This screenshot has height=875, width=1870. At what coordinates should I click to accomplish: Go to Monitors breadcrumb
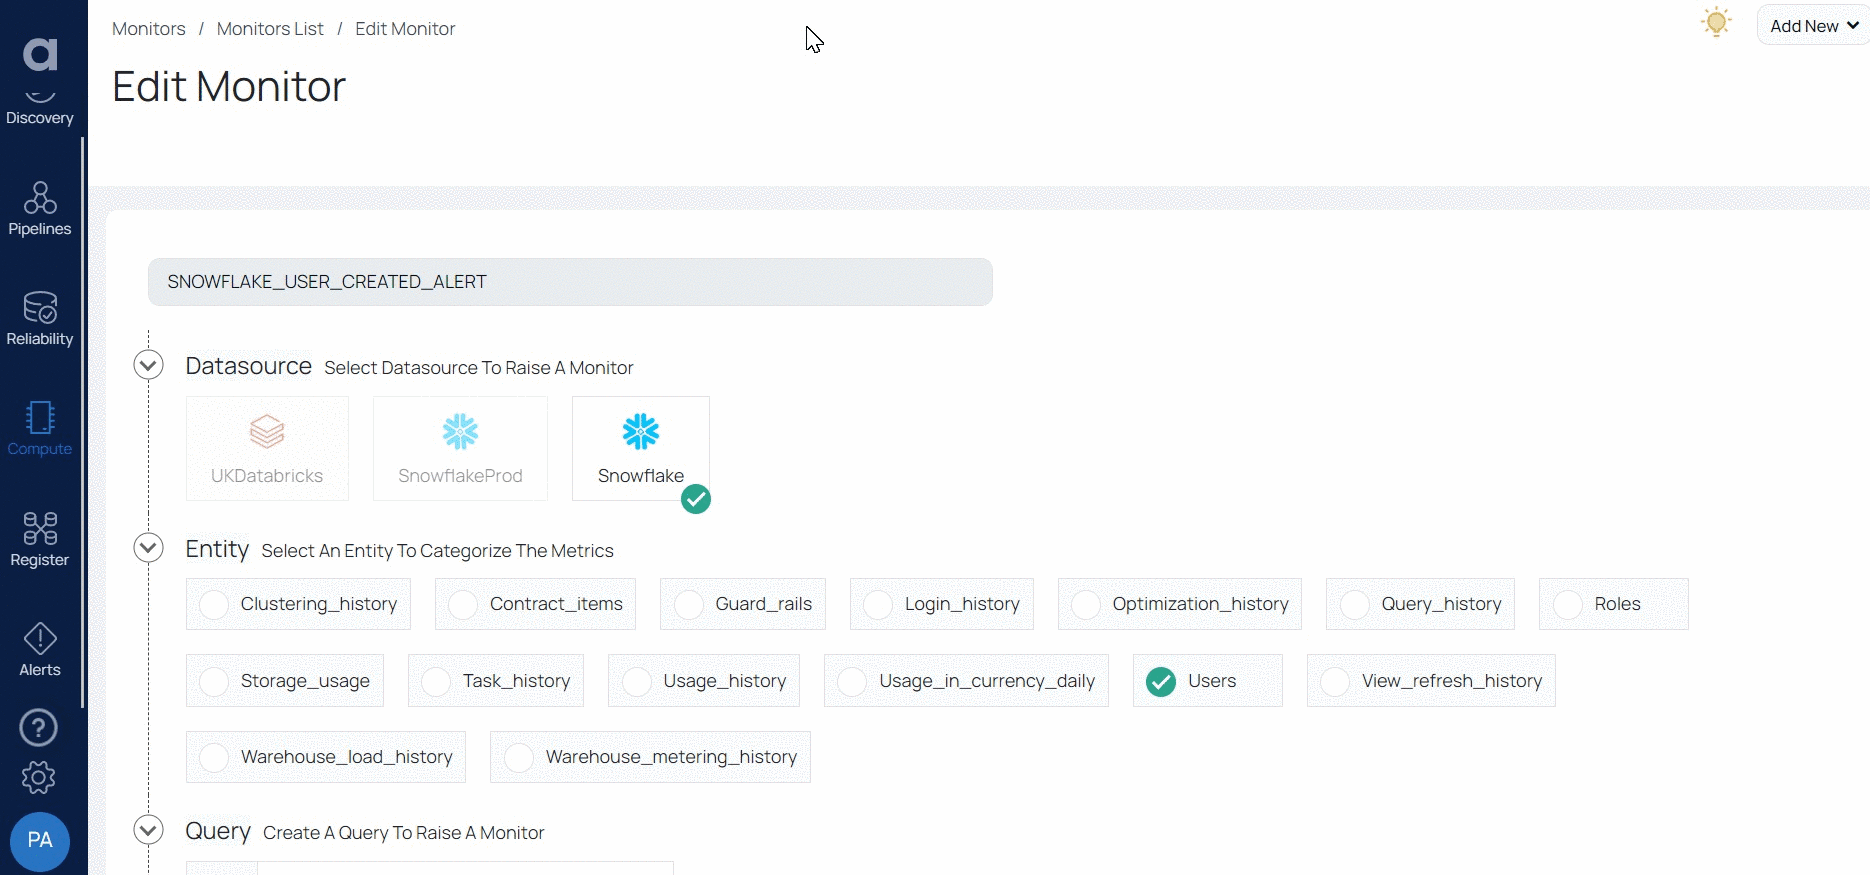click(149, 29)
